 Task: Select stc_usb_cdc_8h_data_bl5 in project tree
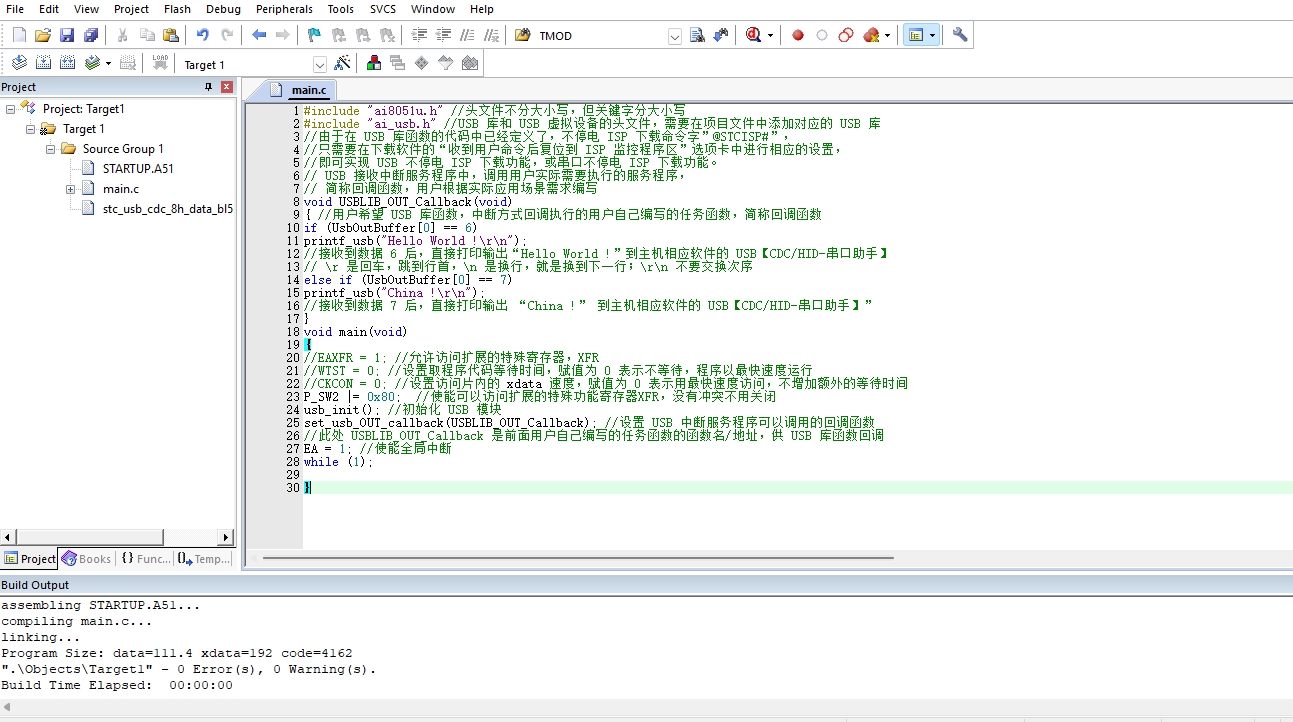coord(168,209)
